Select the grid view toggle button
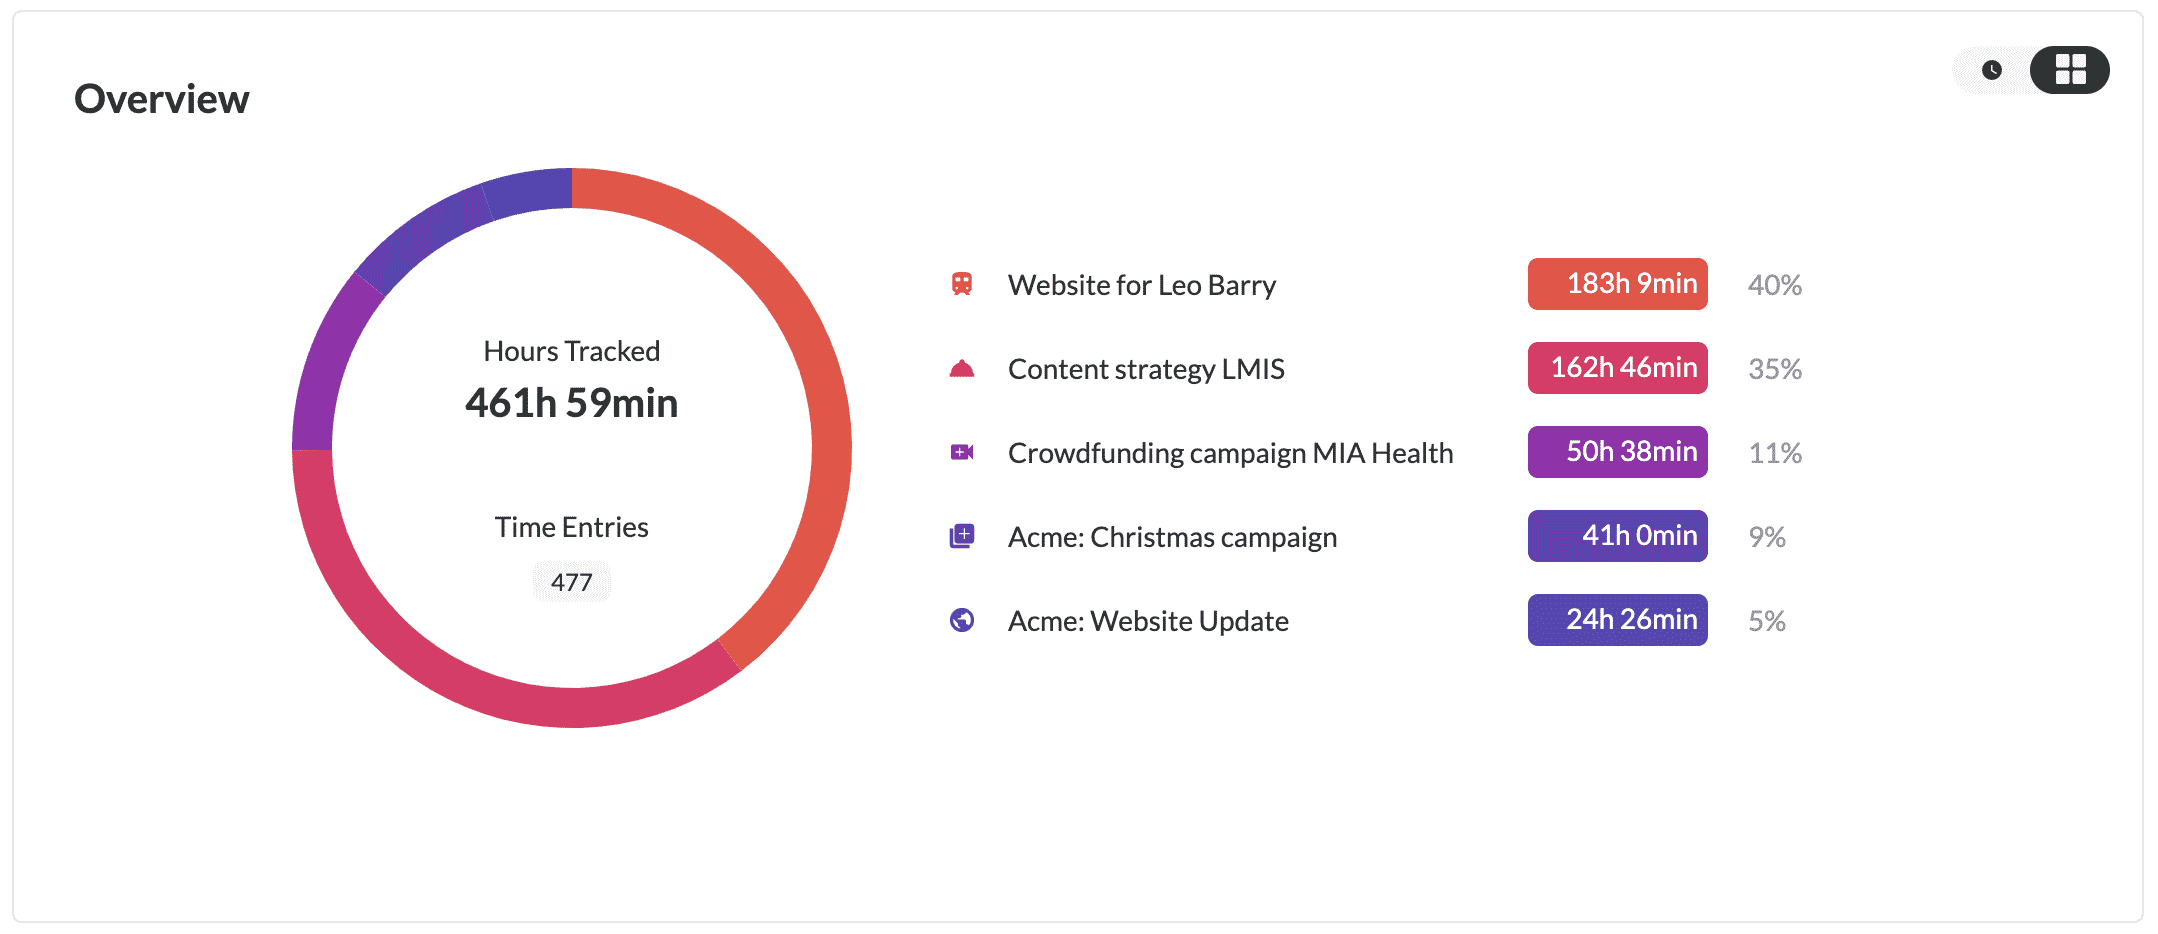 tap(2069, 70)
